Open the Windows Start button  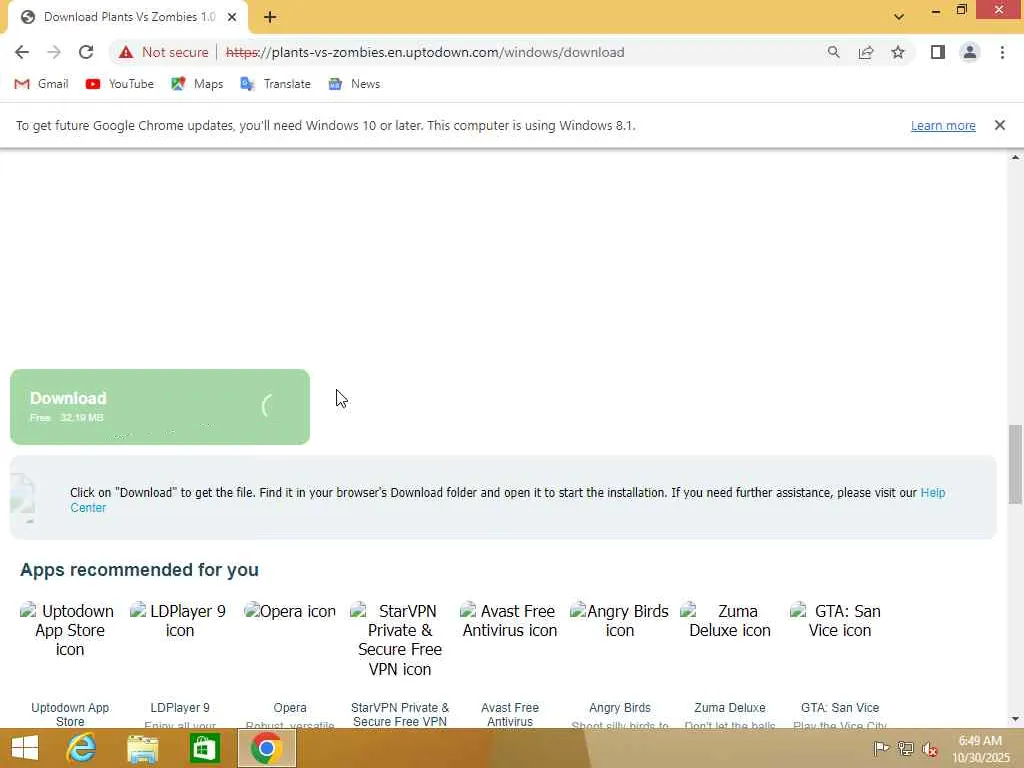pos(25,748)
